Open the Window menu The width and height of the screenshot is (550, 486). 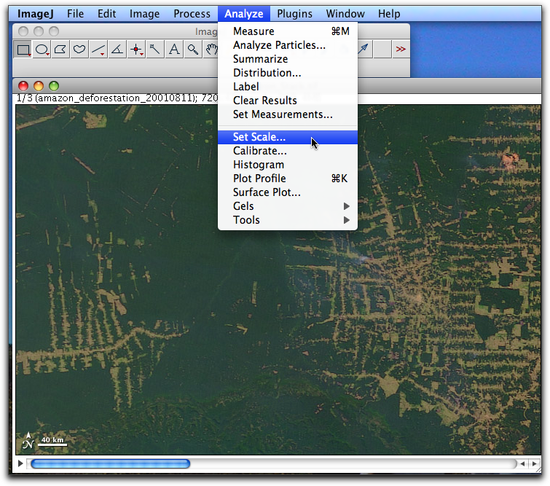[346, 14]
